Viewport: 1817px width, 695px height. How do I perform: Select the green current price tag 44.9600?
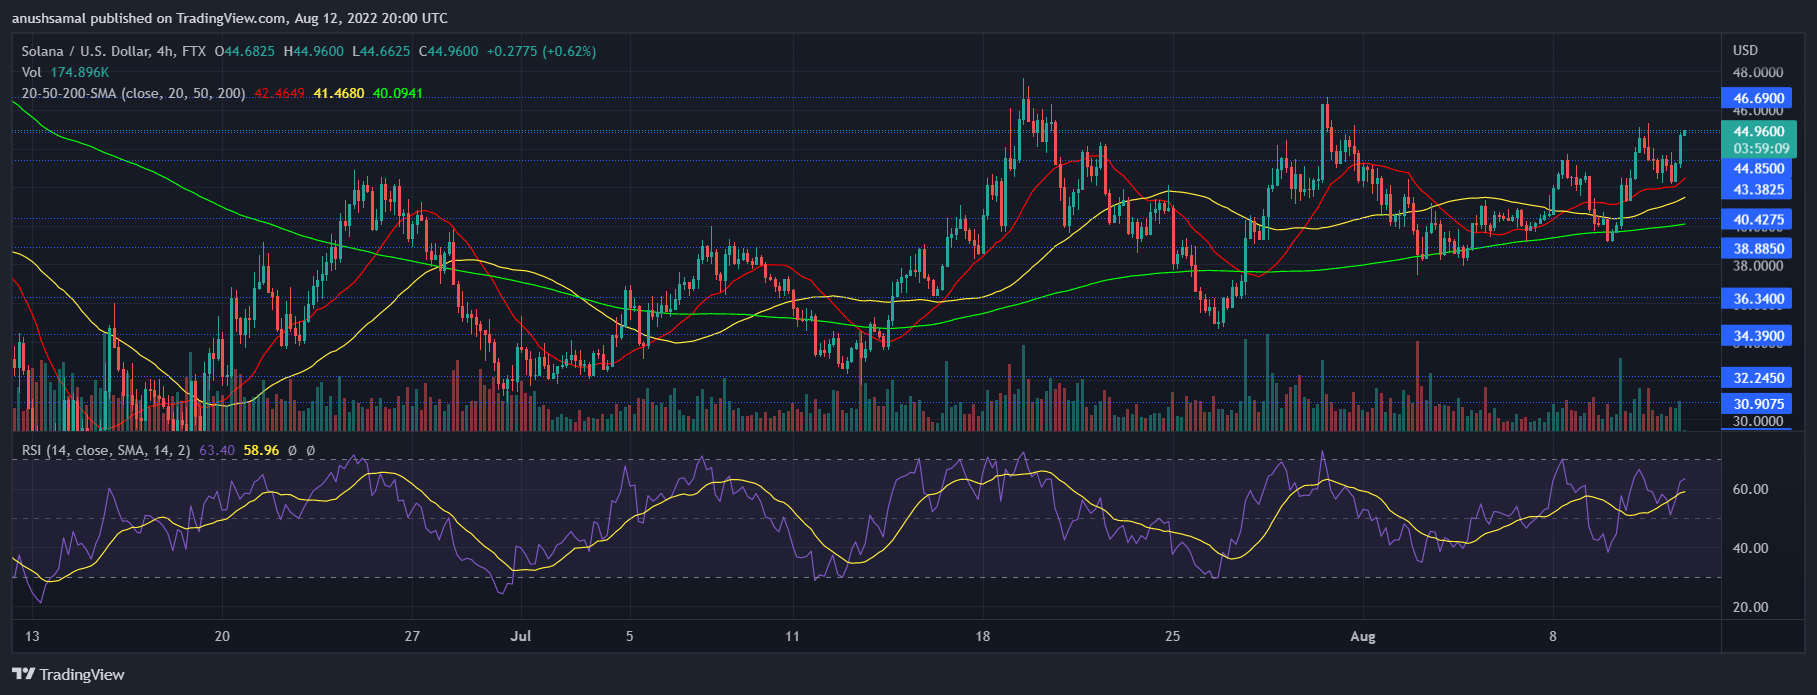pos(1759,131)
